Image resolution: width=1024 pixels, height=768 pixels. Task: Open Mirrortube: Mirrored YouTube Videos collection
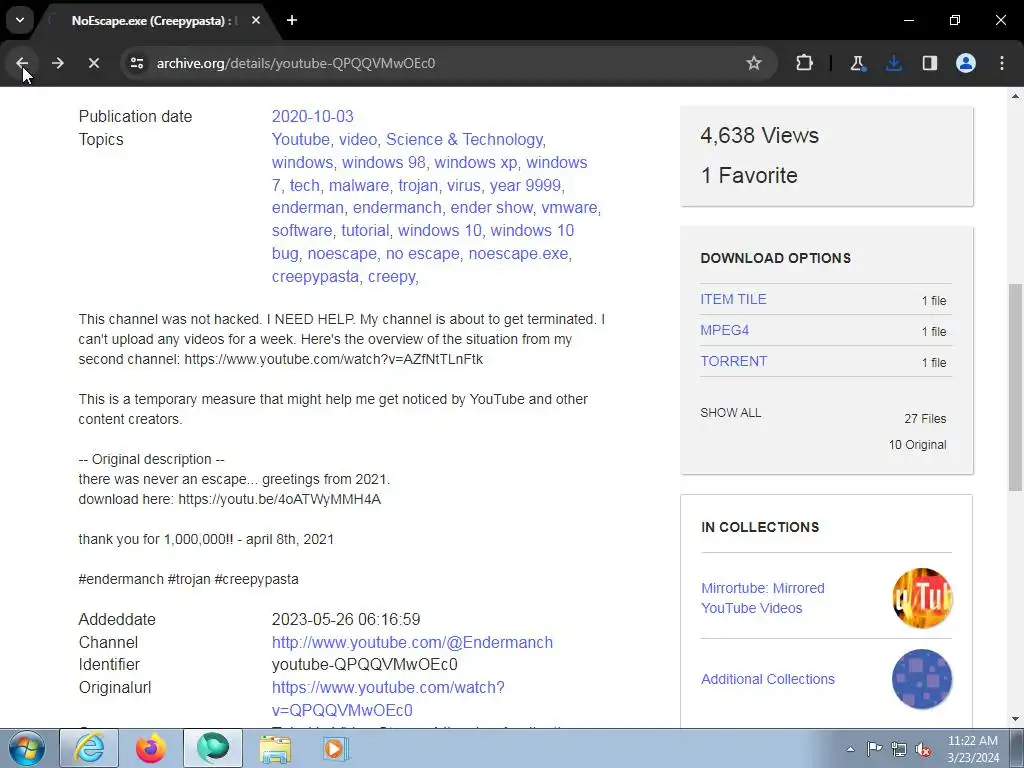[763, 598]
